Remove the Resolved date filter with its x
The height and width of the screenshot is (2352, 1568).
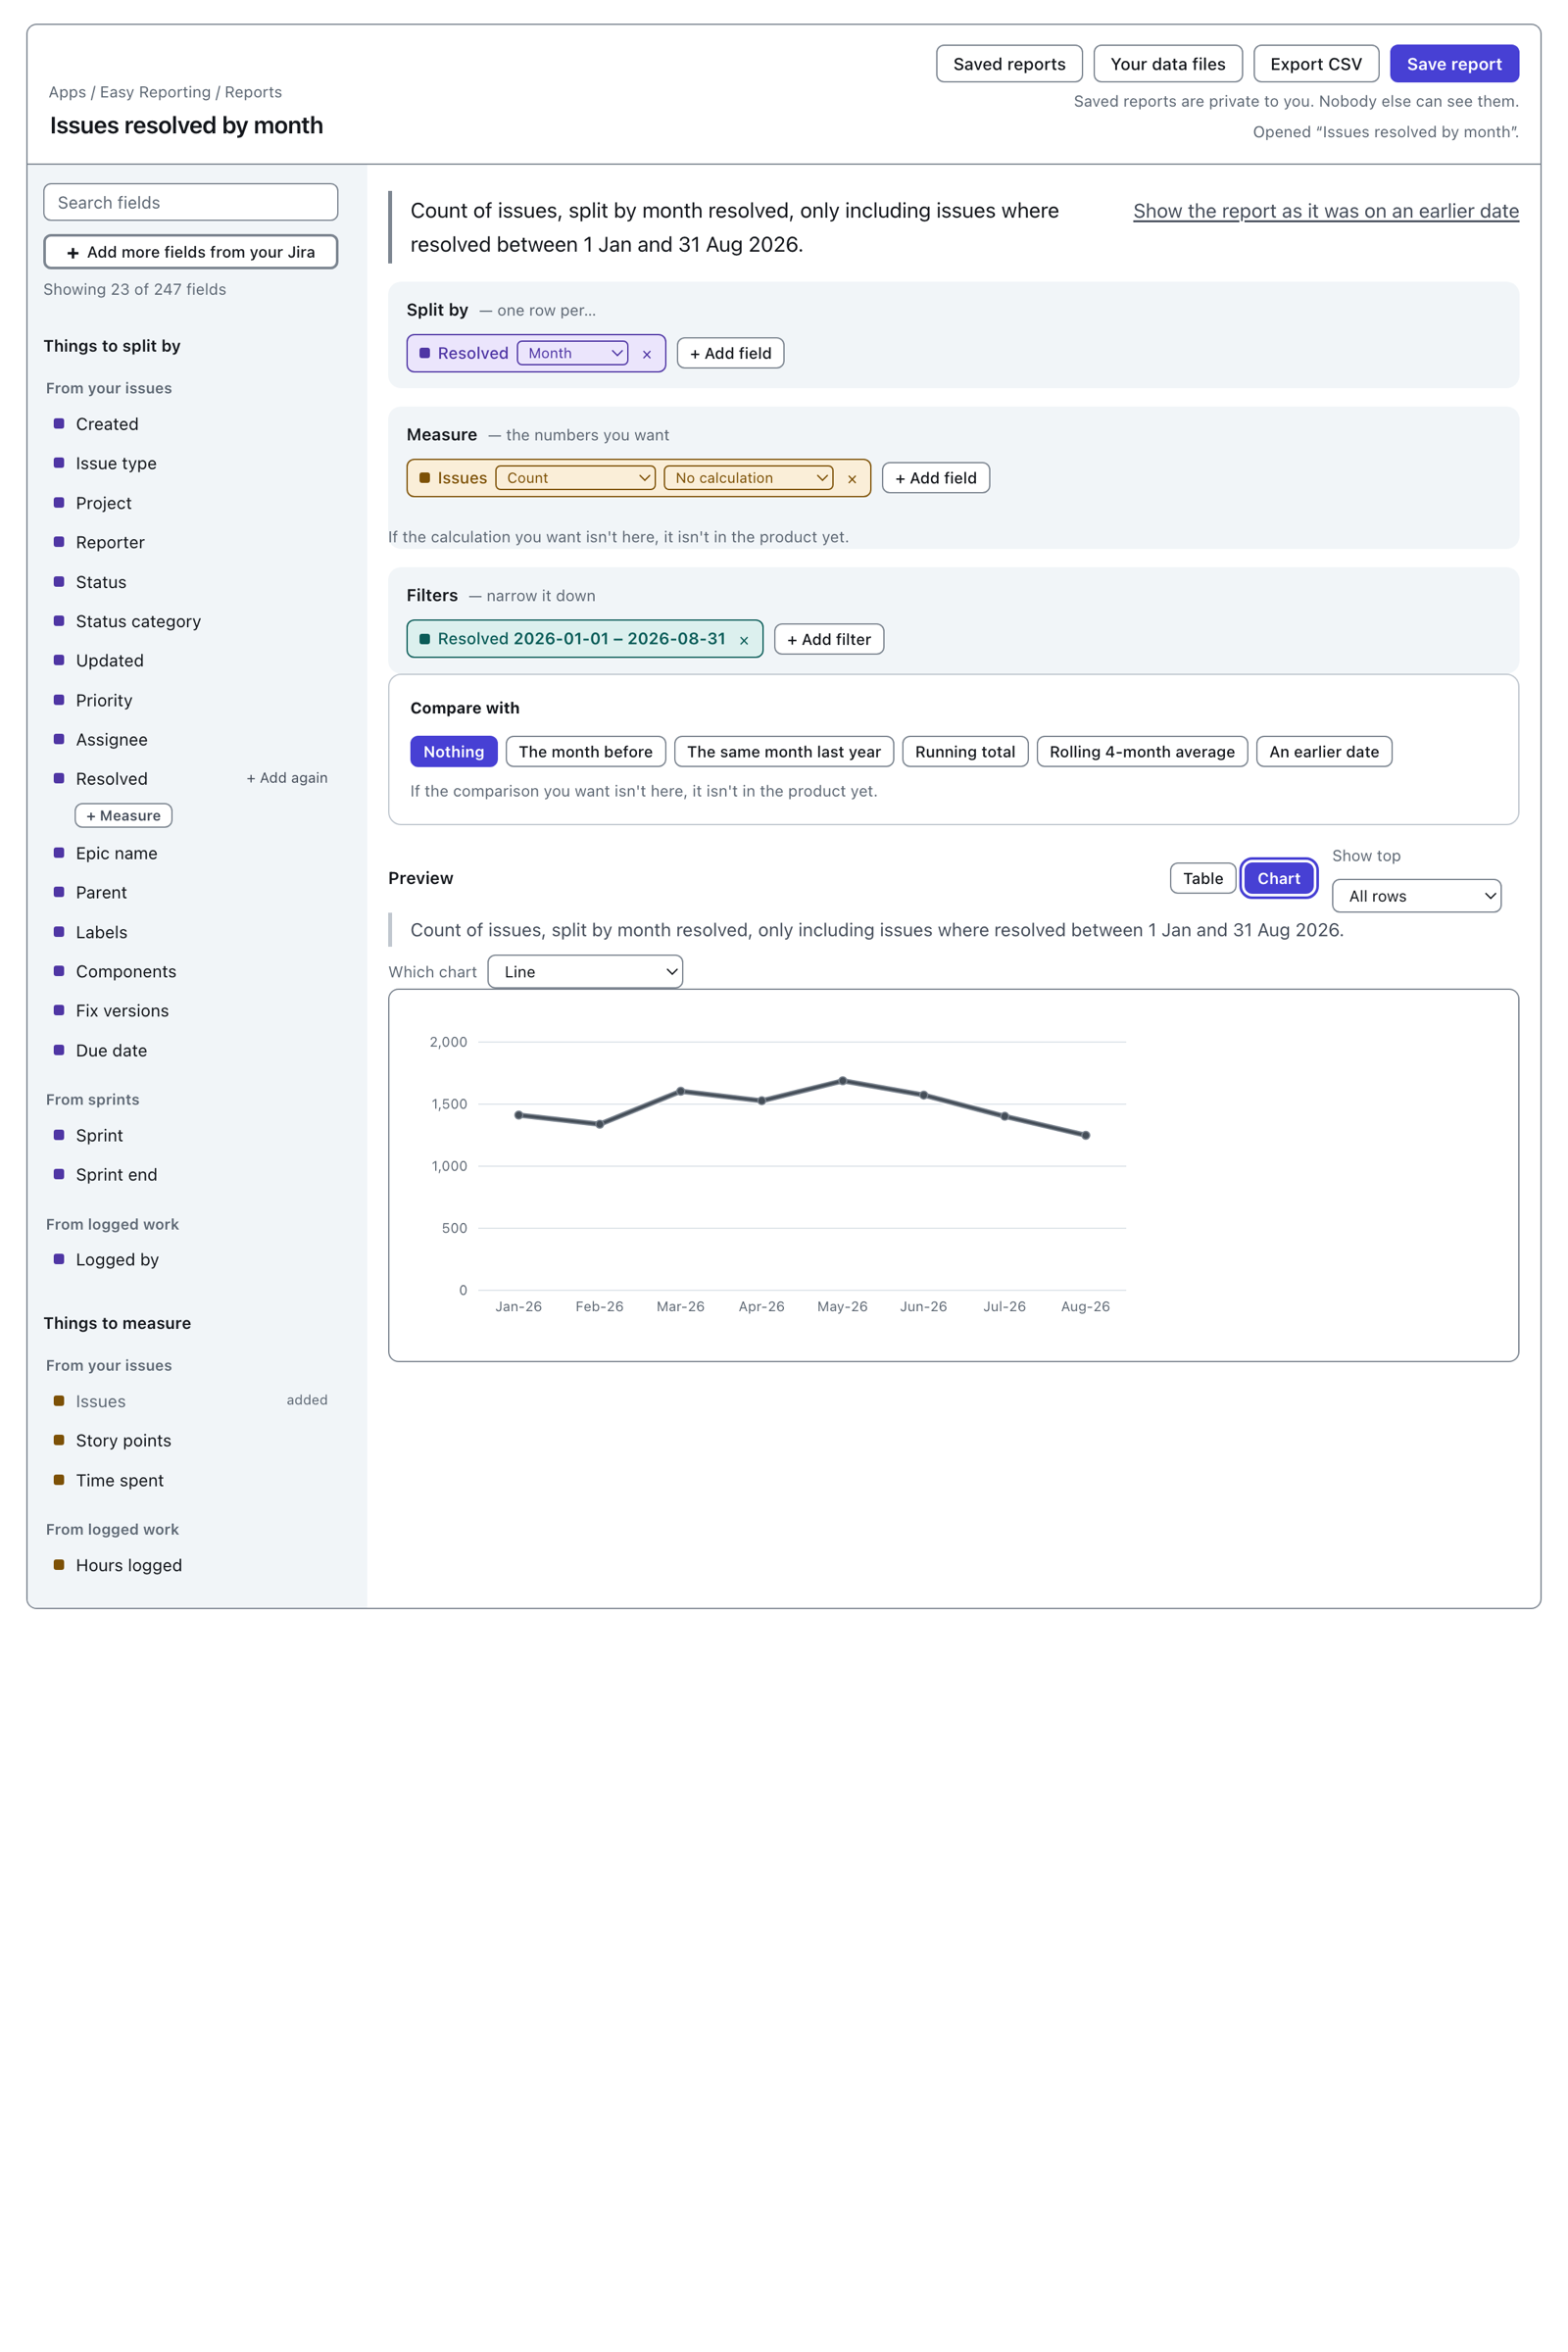744,640
